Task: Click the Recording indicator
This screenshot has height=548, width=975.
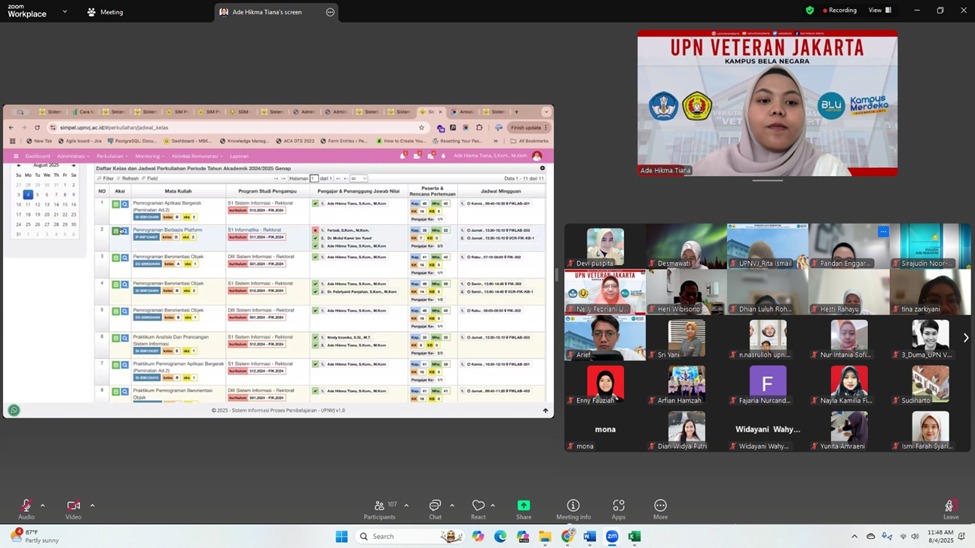Action: click(838, 10)
